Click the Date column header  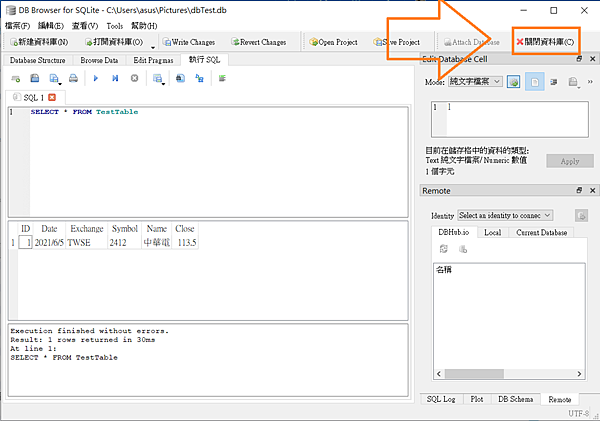pyautogui.click(x=49, y=229)
